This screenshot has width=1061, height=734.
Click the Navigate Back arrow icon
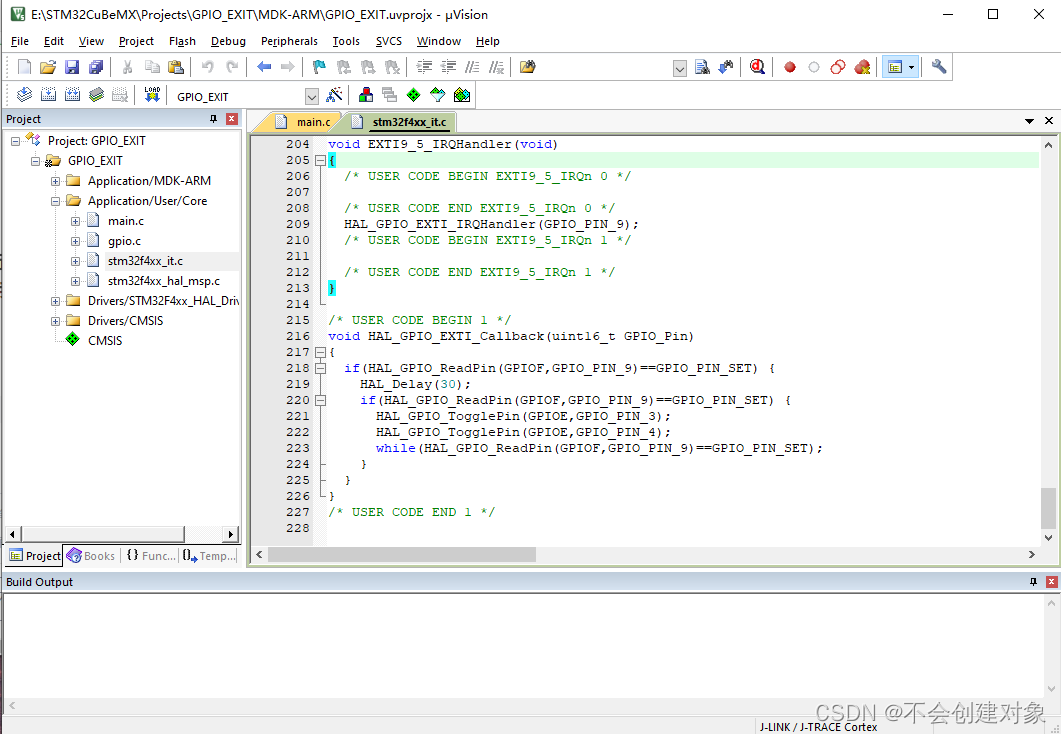(x=262, y=66)
